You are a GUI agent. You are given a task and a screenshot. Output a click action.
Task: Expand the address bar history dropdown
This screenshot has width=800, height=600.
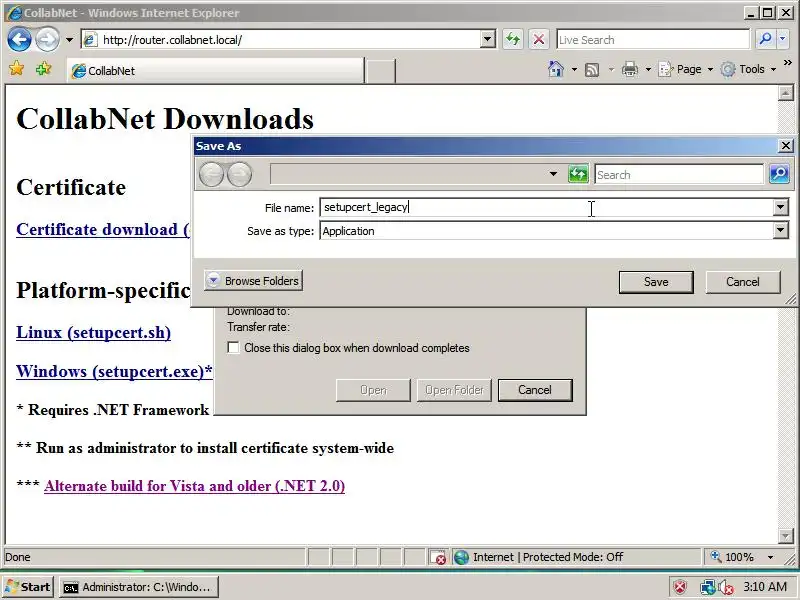point(487,39)
